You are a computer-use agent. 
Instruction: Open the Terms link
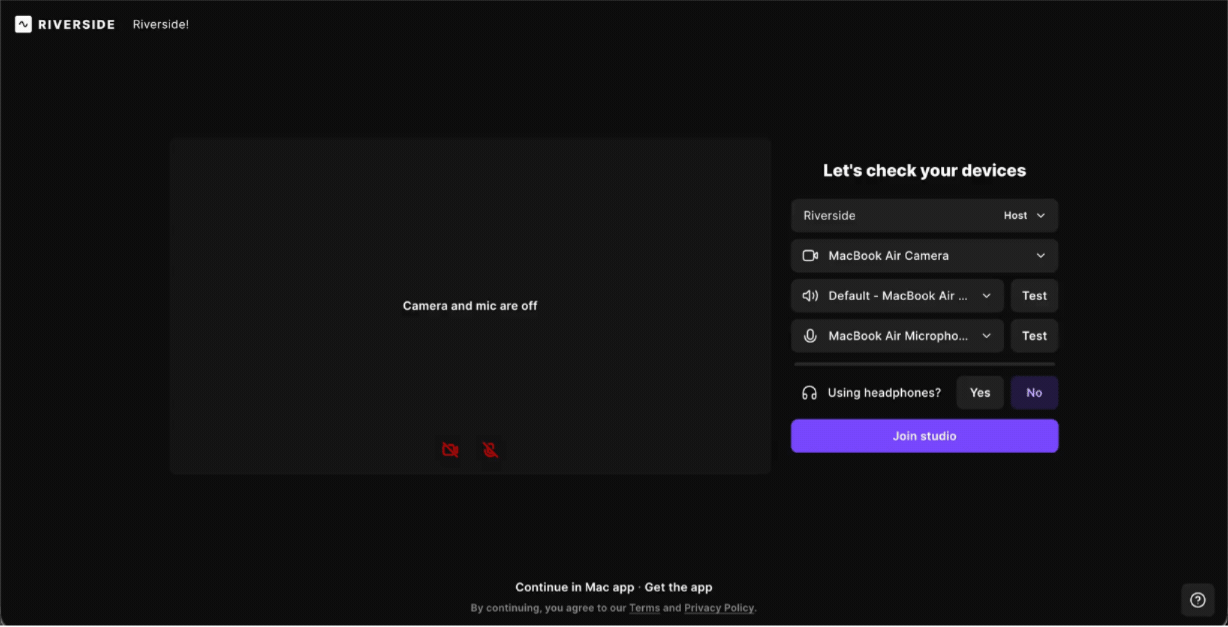click(644, 608)
